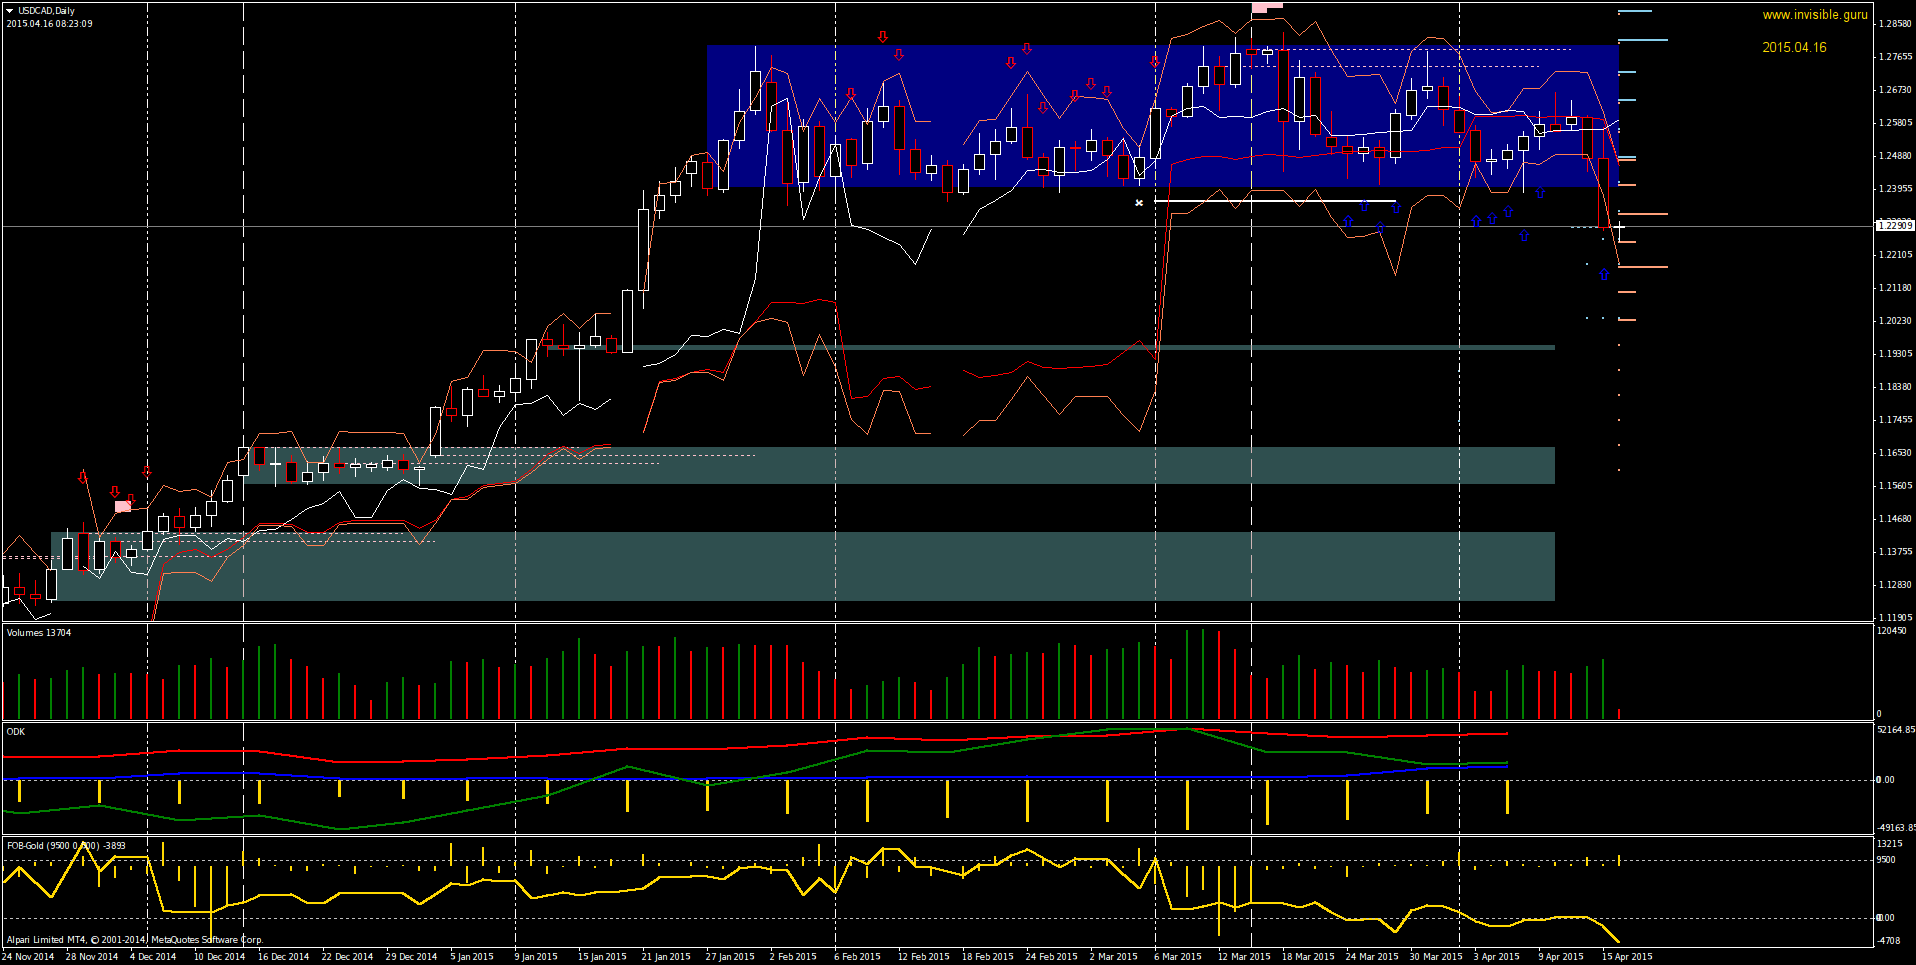Click price level 1.24880 on axis
The width and height of the screenshot is (1916, 965).
pos(1895,156)
